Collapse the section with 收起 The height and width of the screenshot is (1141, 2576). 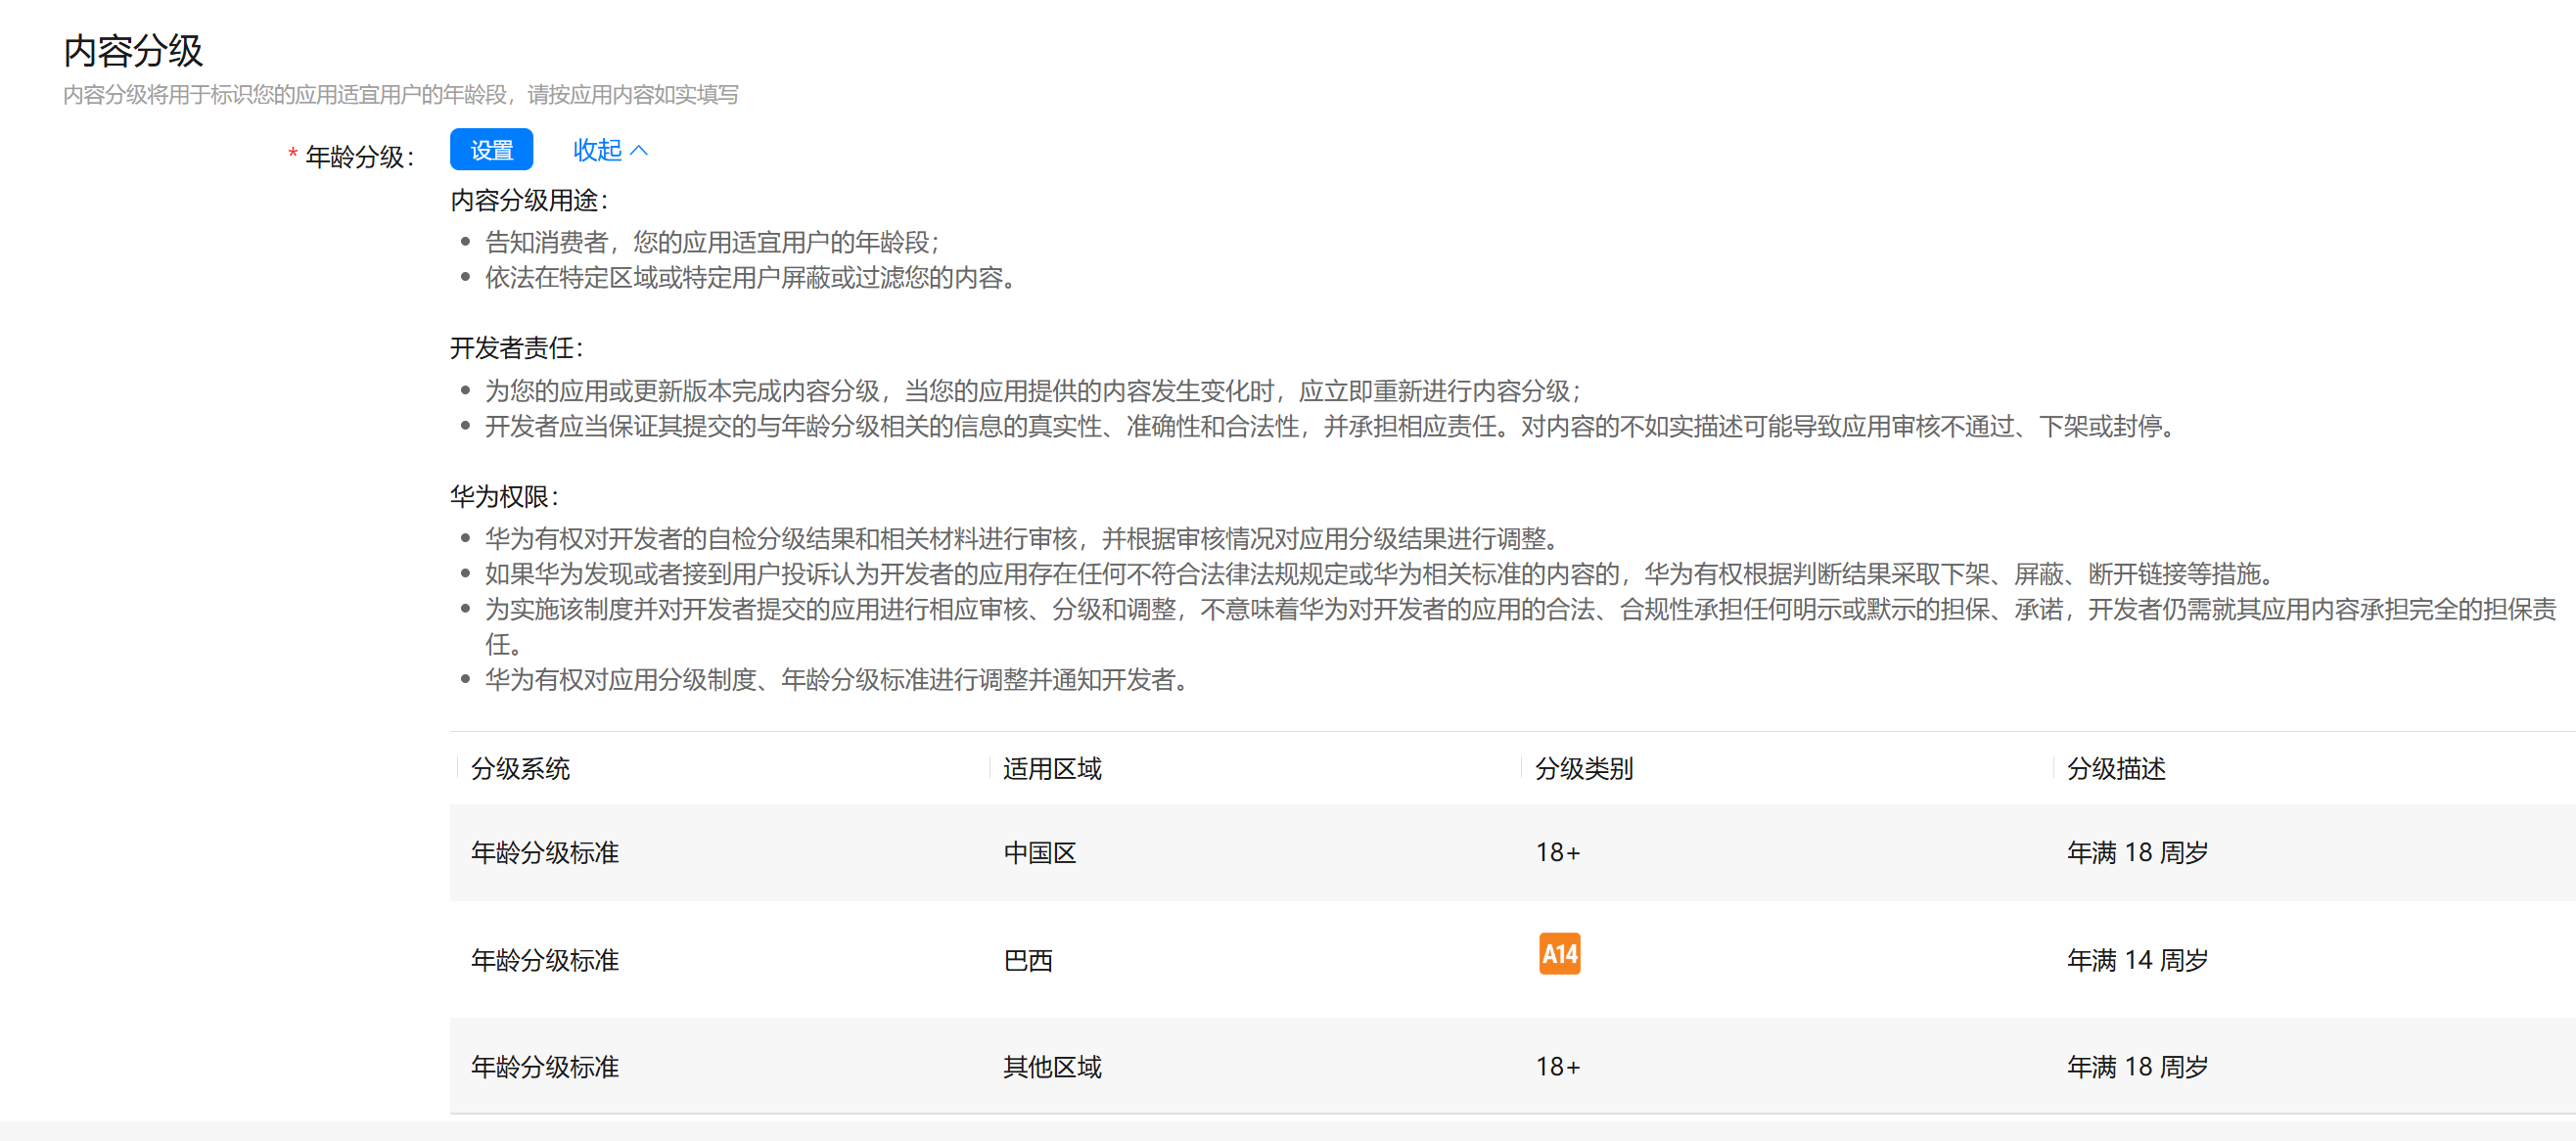[610, 150]
